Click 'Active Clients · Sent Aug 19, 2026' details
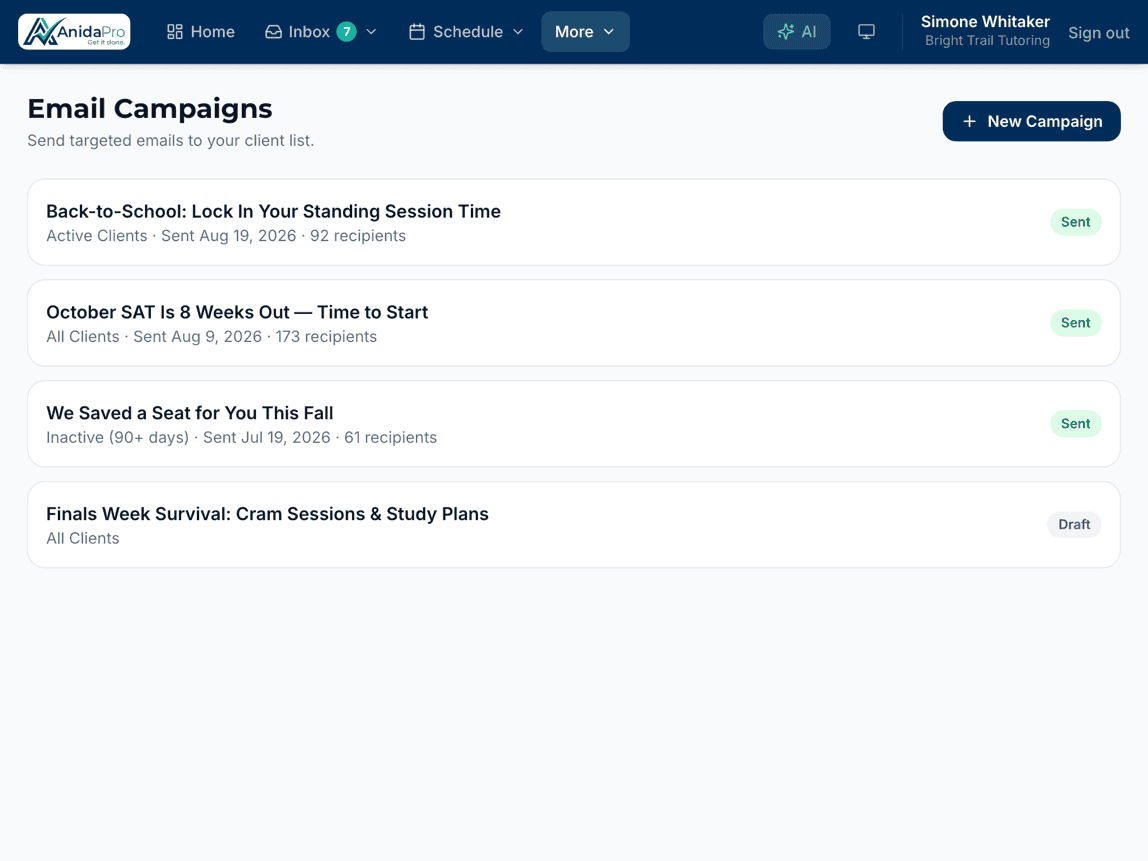Viewport: 1148px width, 861px height. pos(226,236)
